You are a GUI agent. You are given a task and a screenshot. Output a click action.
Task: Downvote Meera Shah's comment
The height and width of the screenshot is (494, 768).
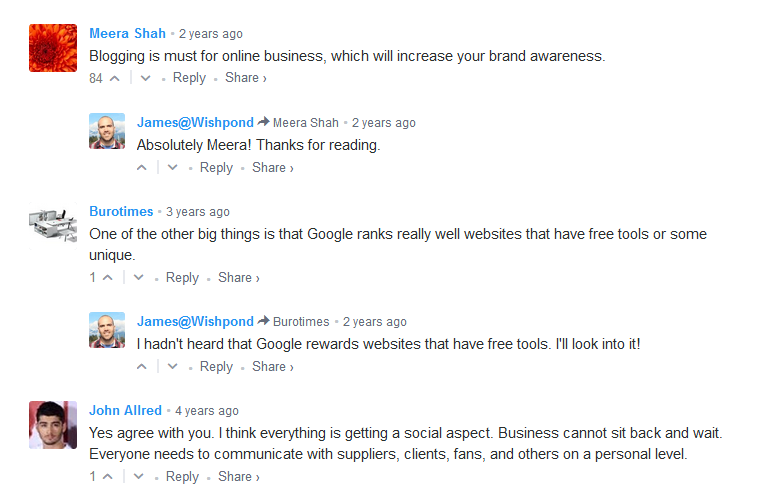146,78
